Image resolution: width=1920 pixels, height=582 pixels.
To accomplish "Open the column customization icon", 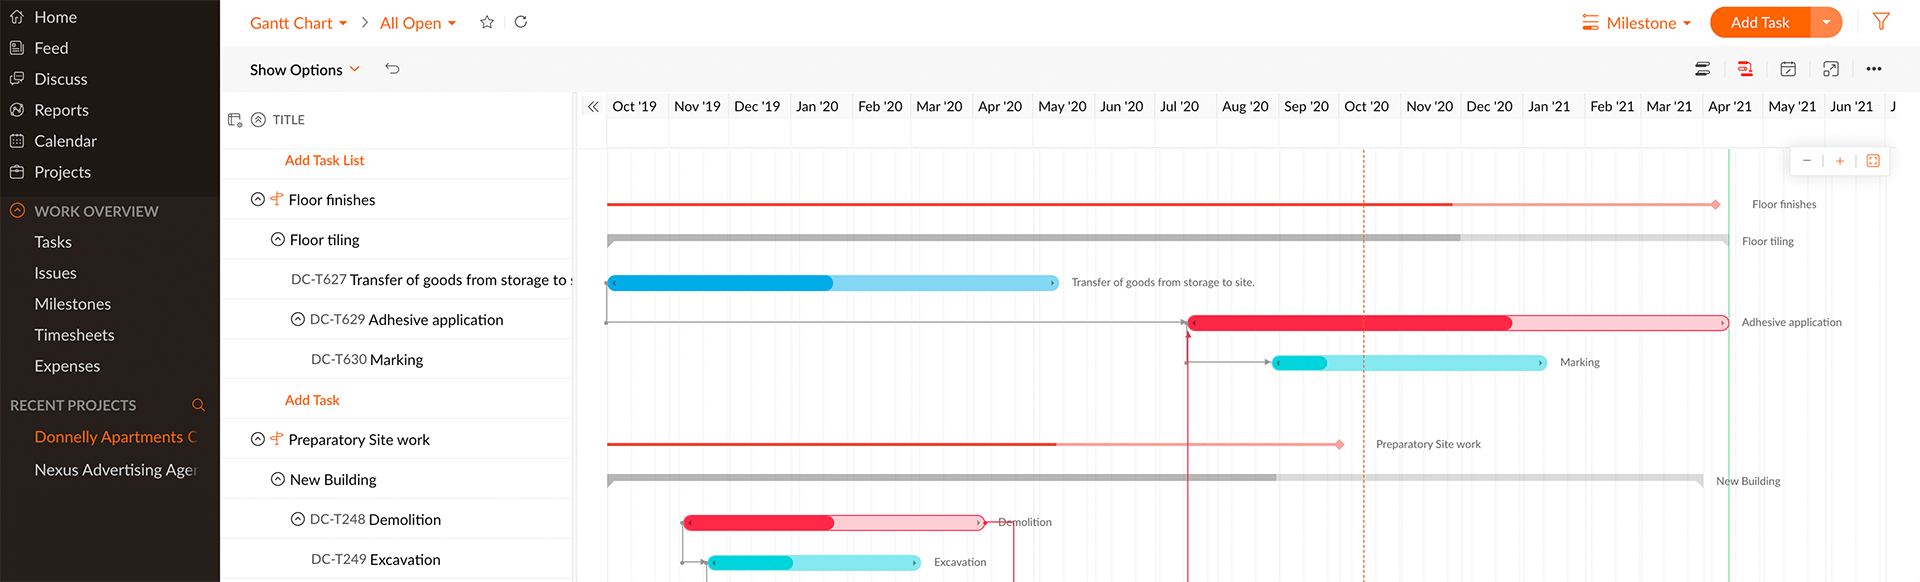I will pos(235,120).
